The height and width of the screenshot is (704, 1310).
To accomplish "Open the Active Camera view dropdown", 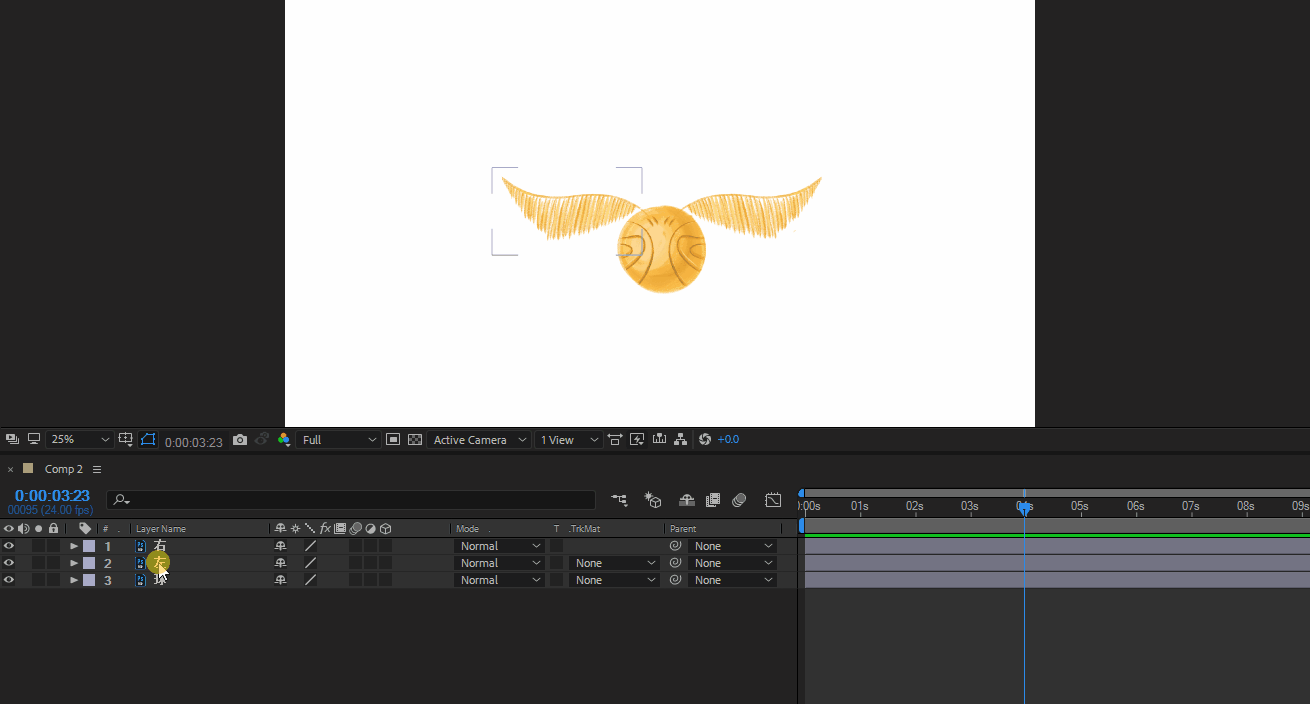I will pos(479,439).
